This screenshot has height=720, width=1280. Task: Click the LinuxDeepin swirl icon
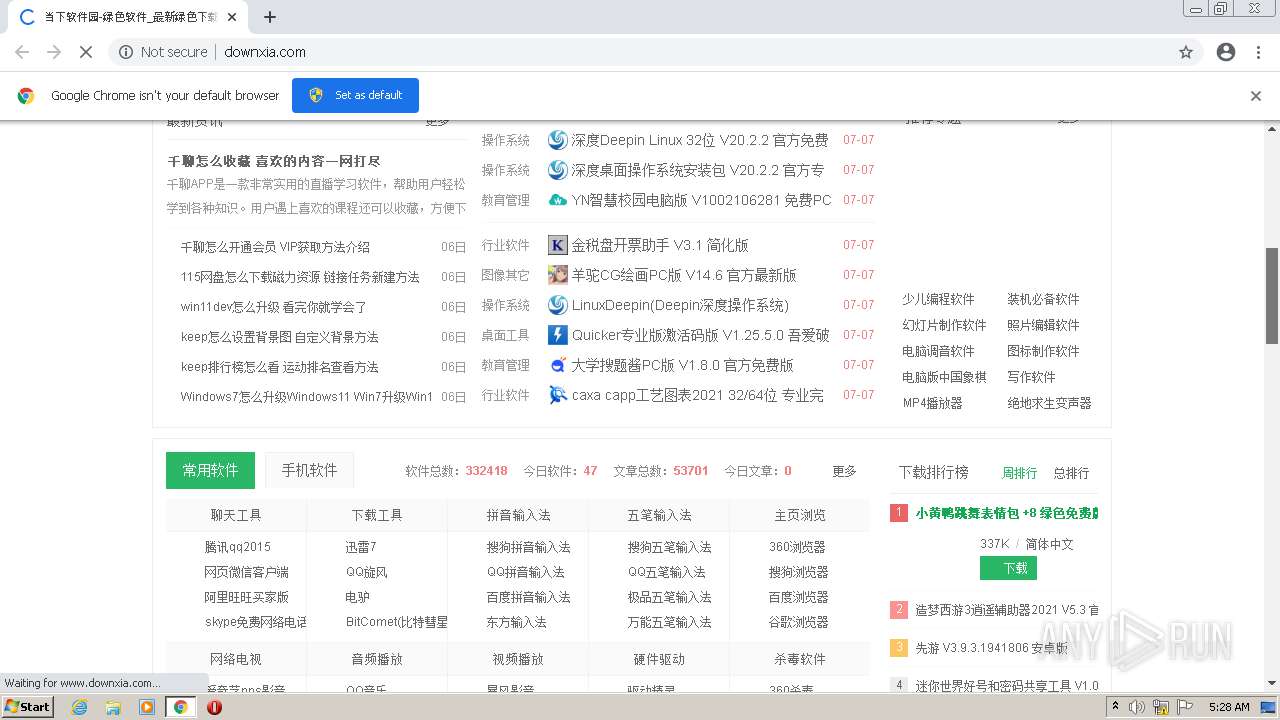click(x=558, y=305)
